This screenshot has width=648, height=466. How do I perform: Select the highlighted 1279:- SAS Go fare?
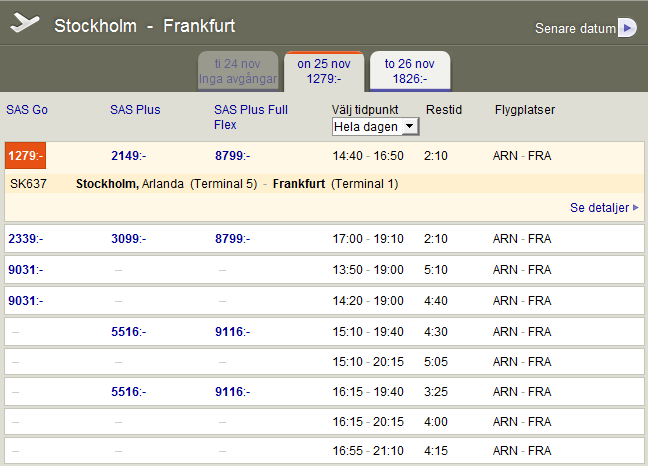pos(25,156)
